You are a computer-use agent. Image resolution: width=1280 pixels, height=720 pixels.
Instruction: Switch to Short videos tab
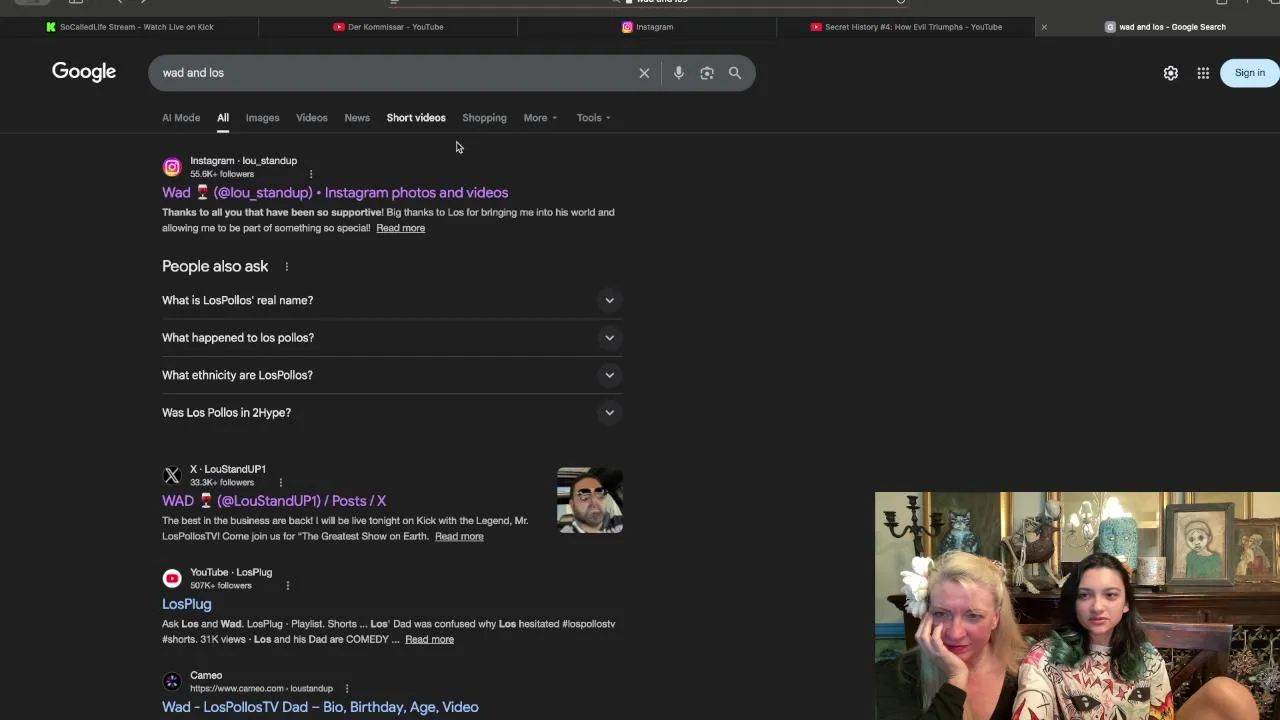pos(416,118)
